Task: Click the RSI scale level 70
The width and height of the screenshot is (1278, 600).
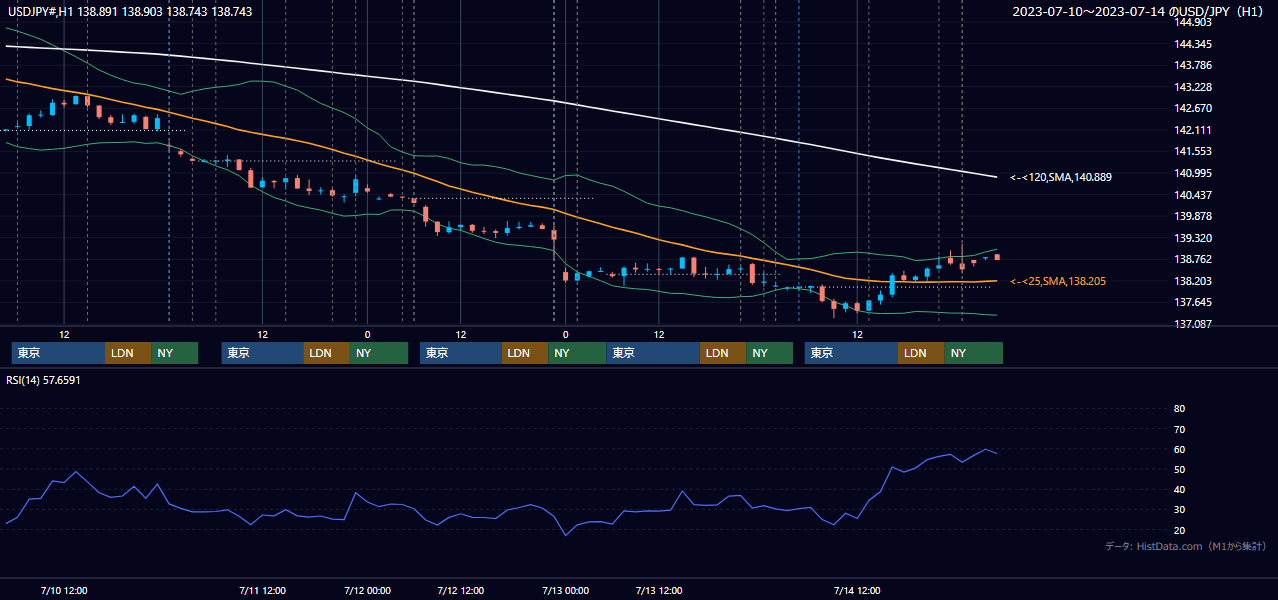Action: [1179, 429]
